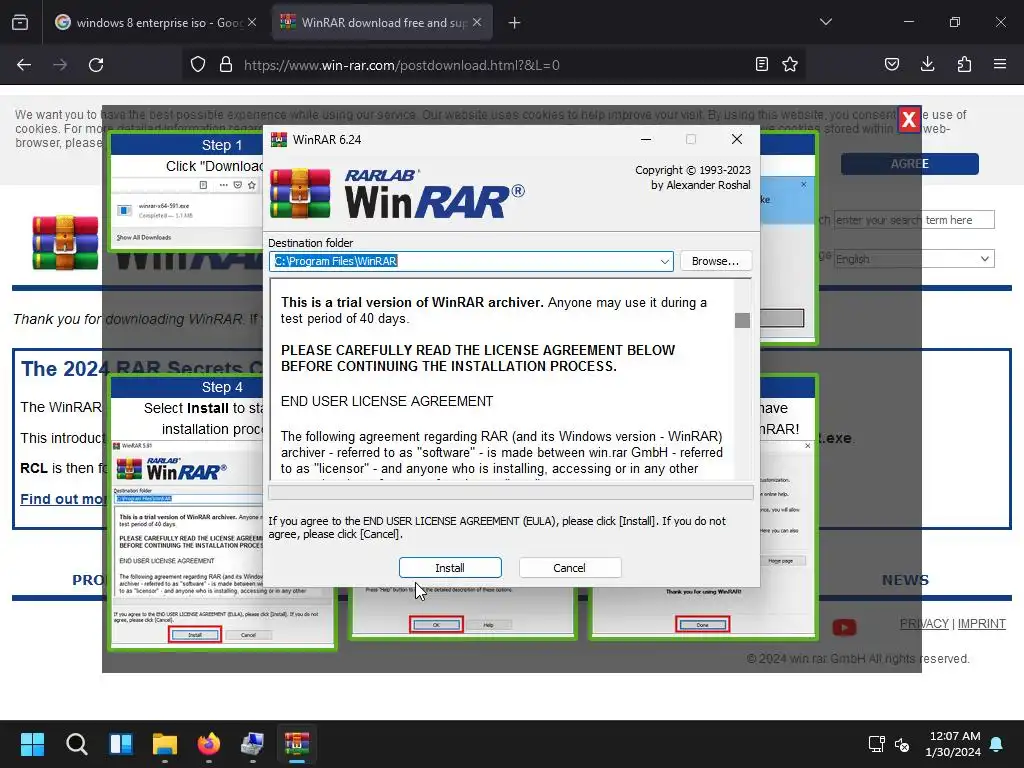The image size is (1024, 768).
Task: Open the Firefox View icon
Action: pos(20,23)
